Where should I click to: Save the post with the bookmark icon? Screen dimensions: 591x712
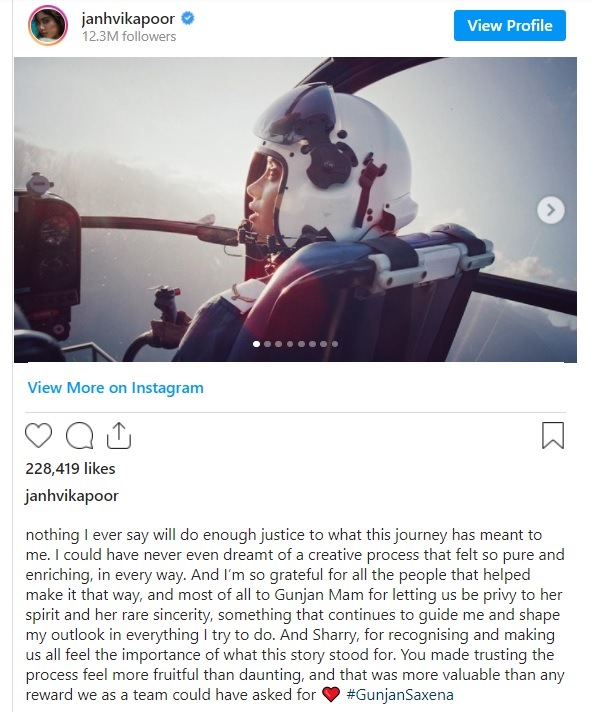pos(553,435)
